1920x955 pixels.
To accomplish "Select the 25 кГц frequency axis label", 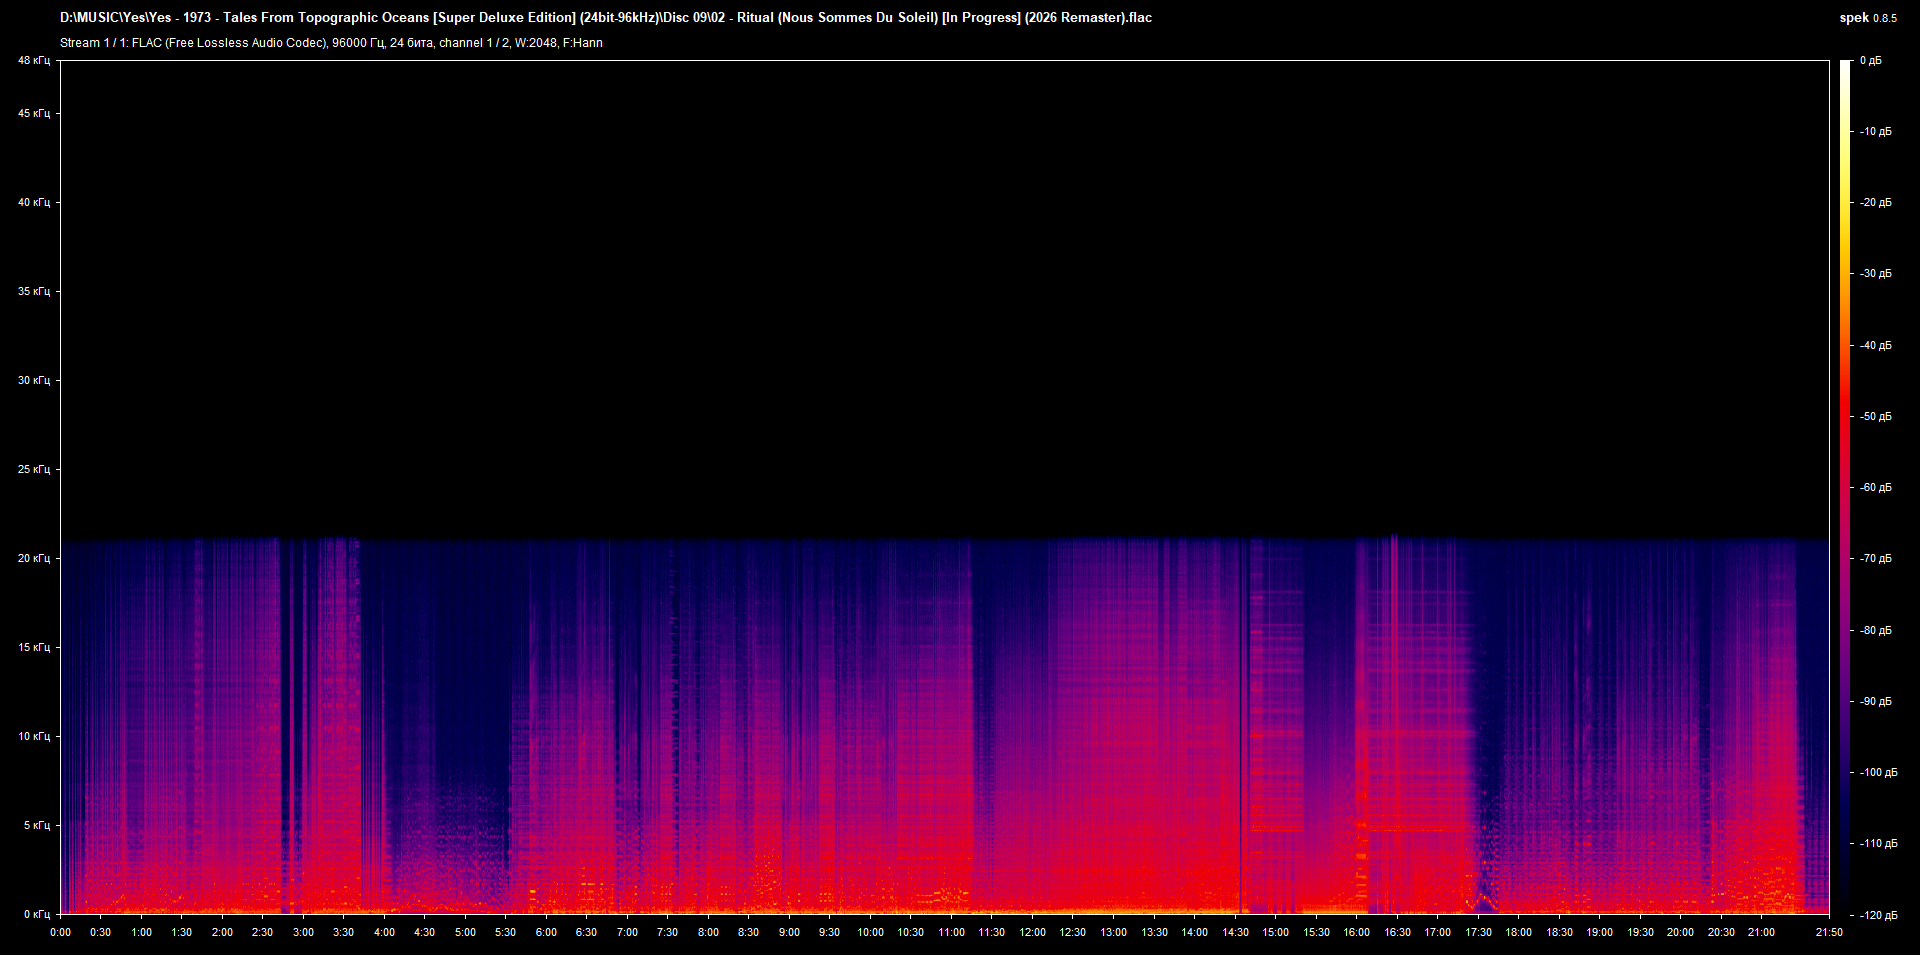I will 34,470.
